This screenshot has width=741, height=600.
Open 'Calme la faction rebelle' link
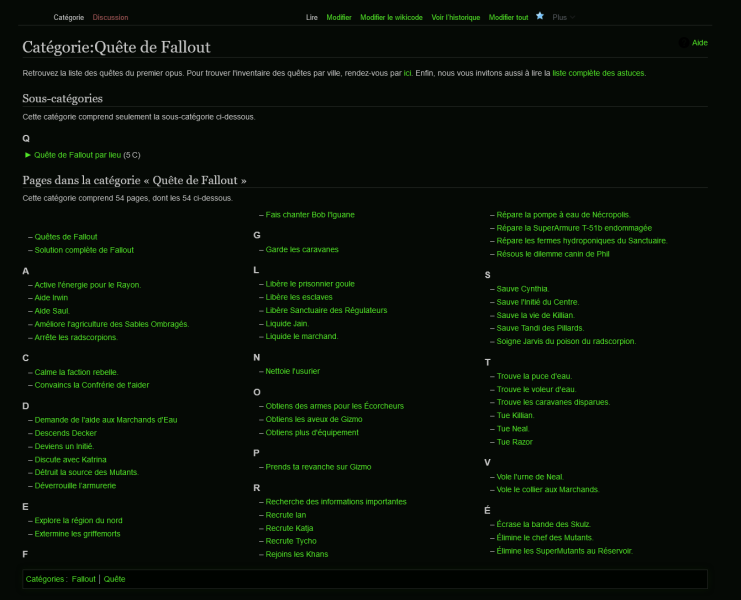click(x=76, y=372)
